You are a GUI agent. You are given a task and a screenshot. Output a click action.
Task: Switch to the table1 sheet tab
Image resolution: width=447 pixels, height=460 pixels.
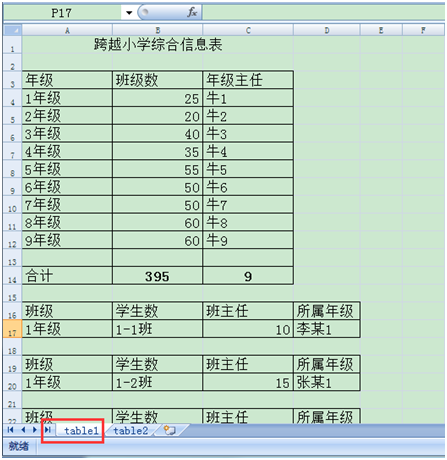point(81,431)
